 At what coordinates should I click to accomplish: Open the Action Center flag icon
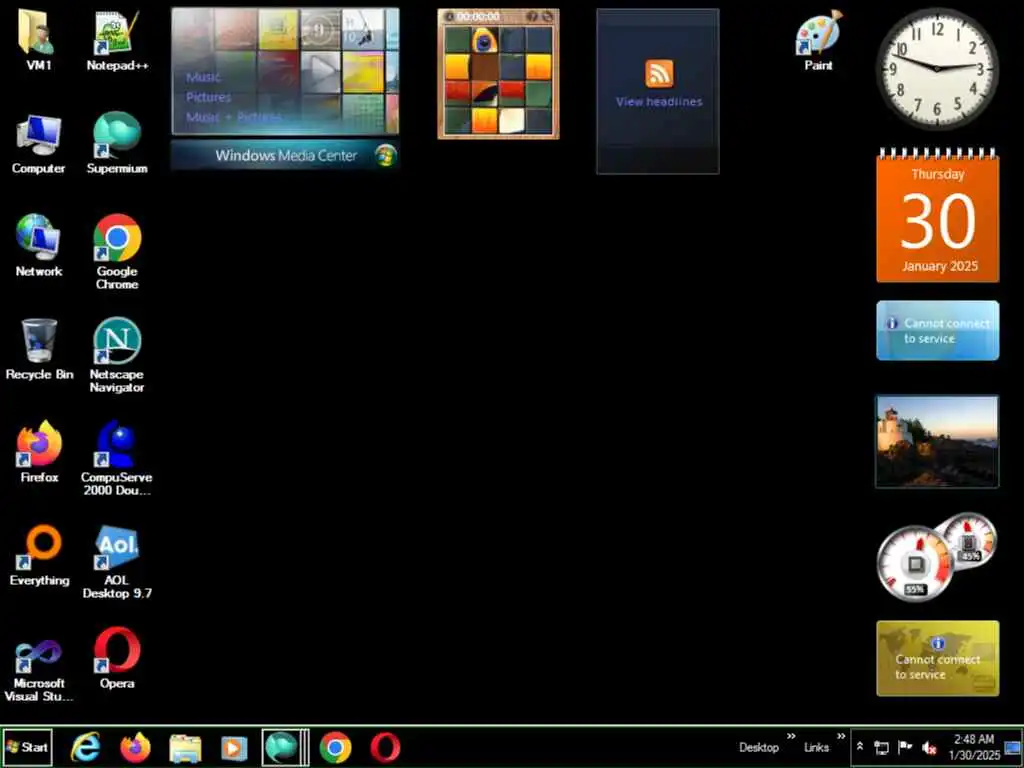(x=905, y=747)
